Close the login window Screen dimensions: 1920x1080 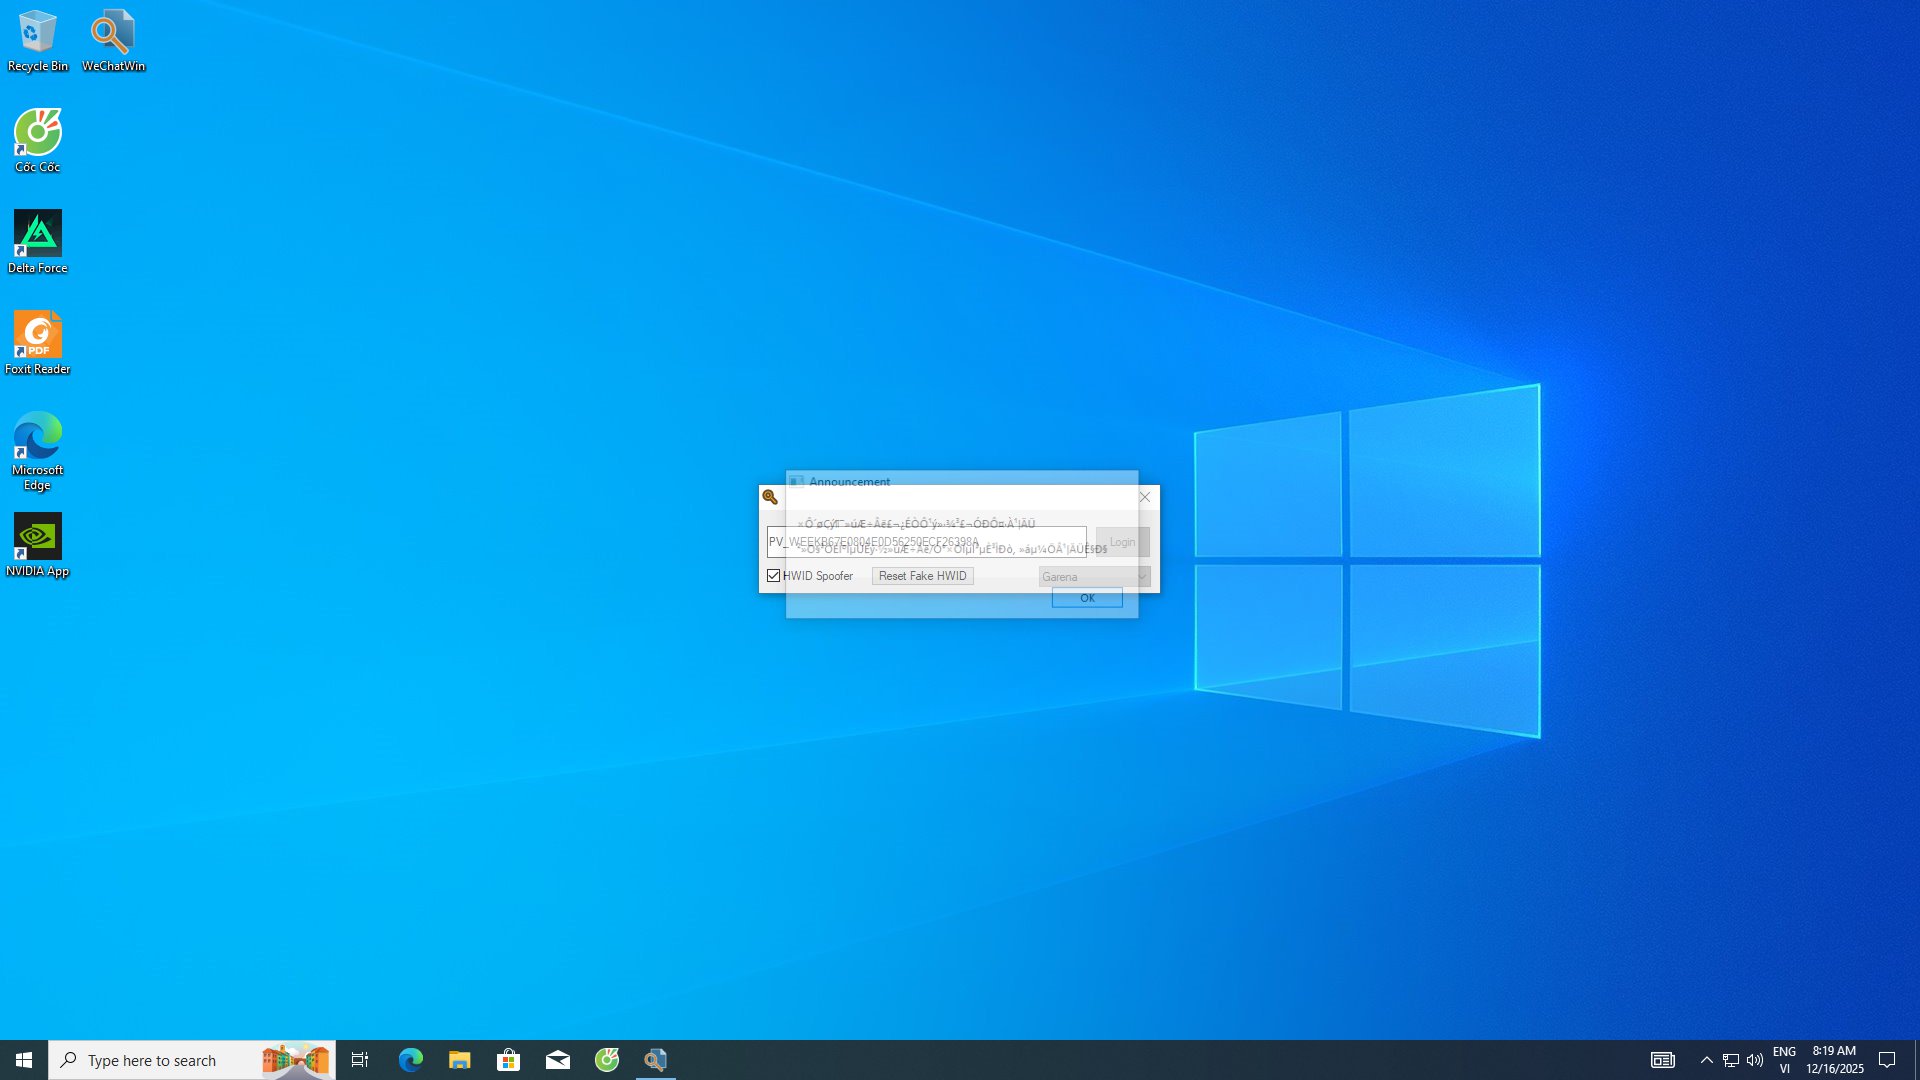1145,497
